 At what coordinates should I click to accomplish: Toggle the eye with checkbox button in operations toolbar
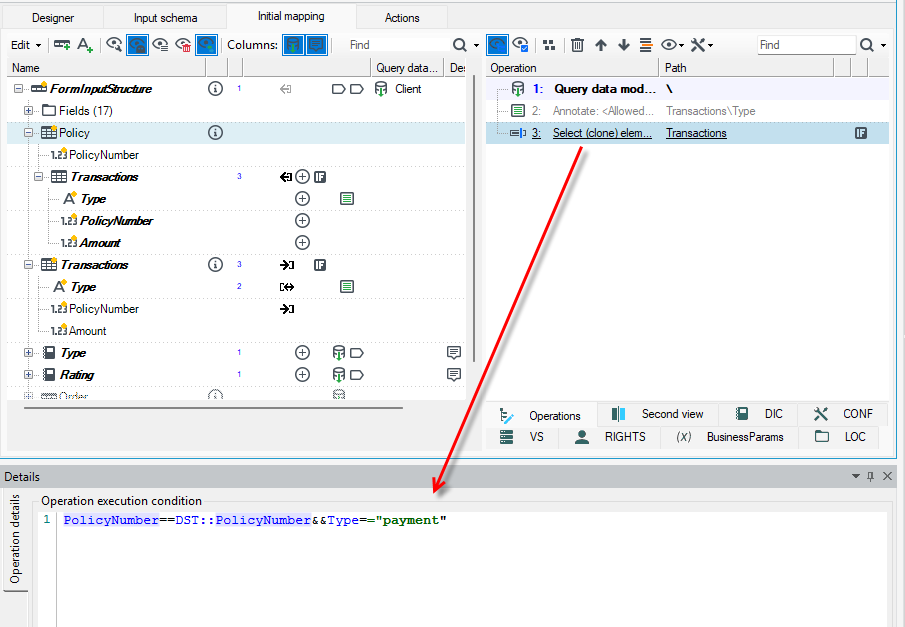pyautogui.click(x=520, y=44)
